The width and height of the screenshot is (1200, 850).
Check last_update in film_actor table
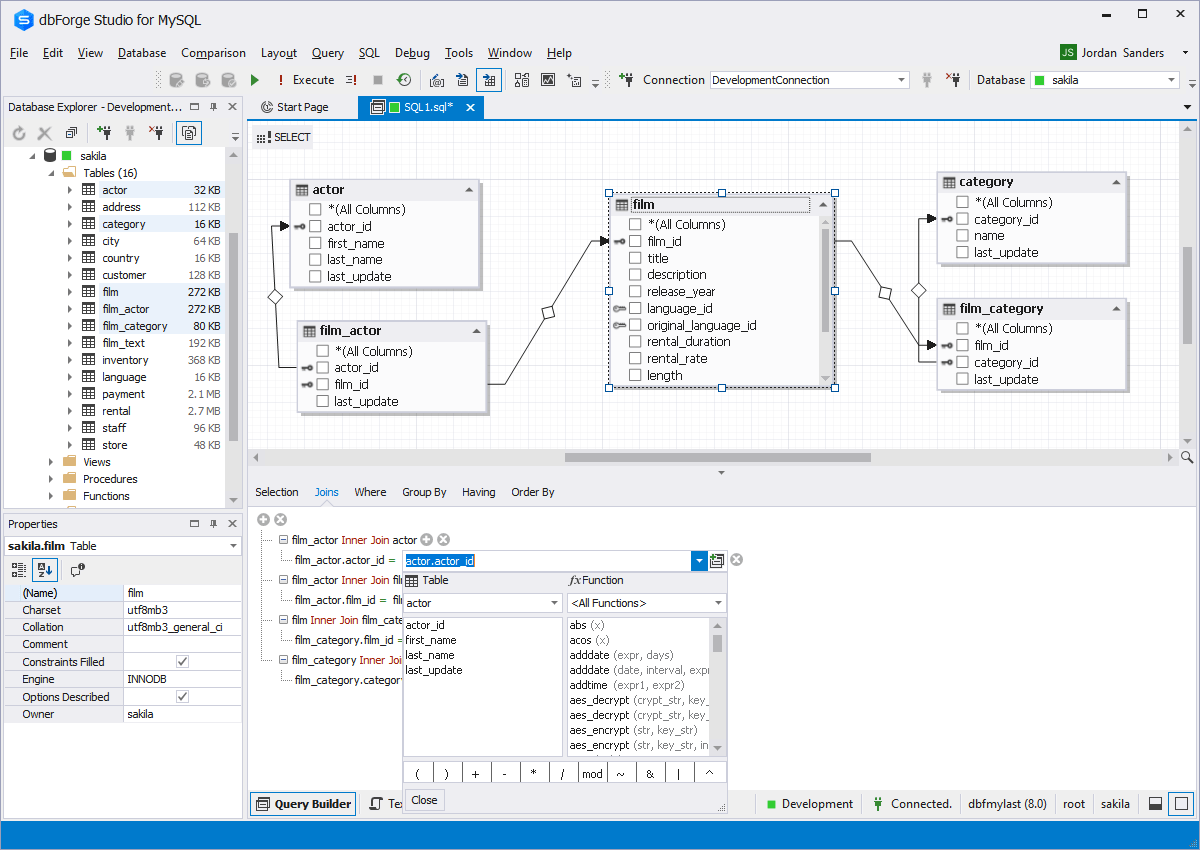322,401
